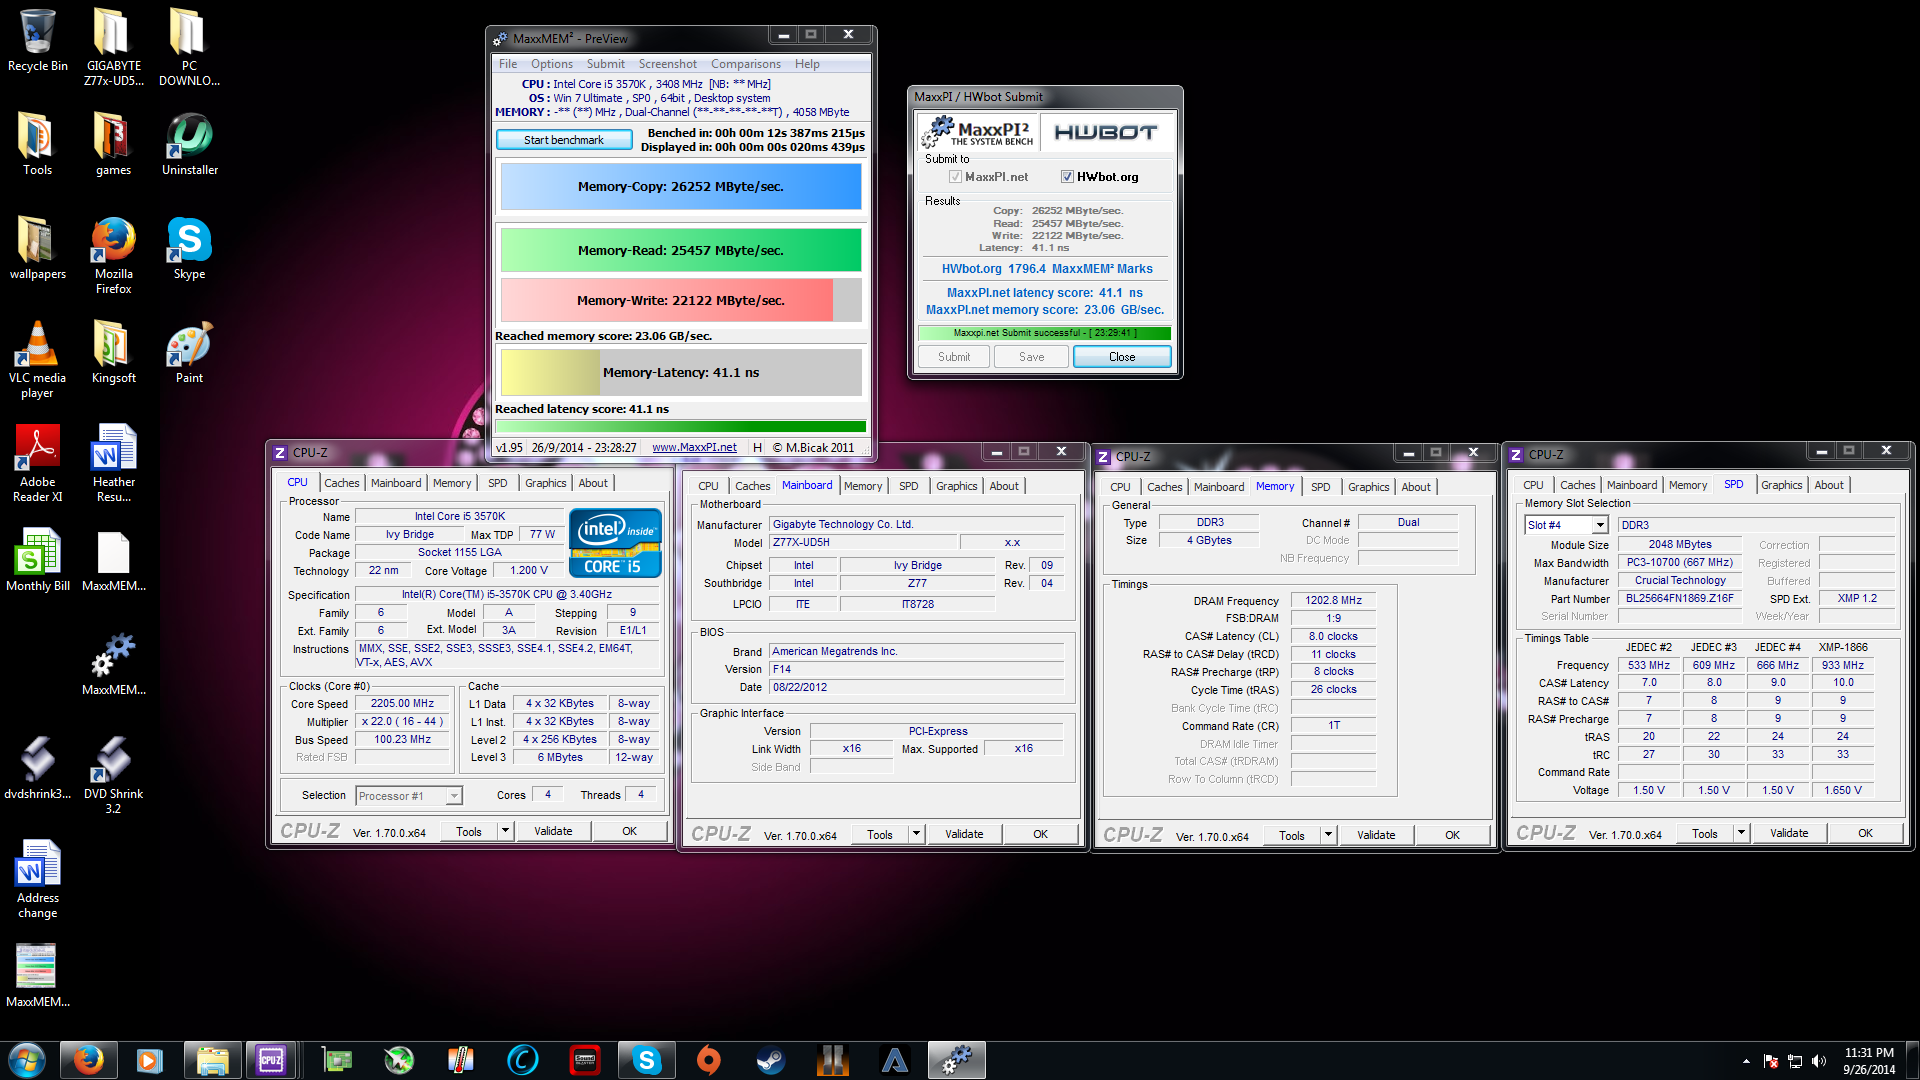The image size is (1920, 1080).
Task: Open the Monthly Bill spreadsheet icon
Action: tap(37, 560)
